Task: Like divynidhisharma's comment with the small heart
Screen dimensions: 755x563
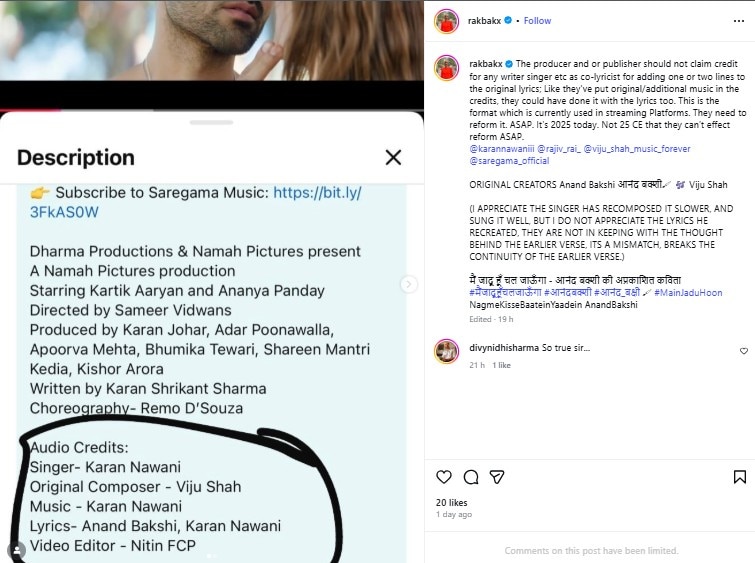Action: [x=743, y=352]
